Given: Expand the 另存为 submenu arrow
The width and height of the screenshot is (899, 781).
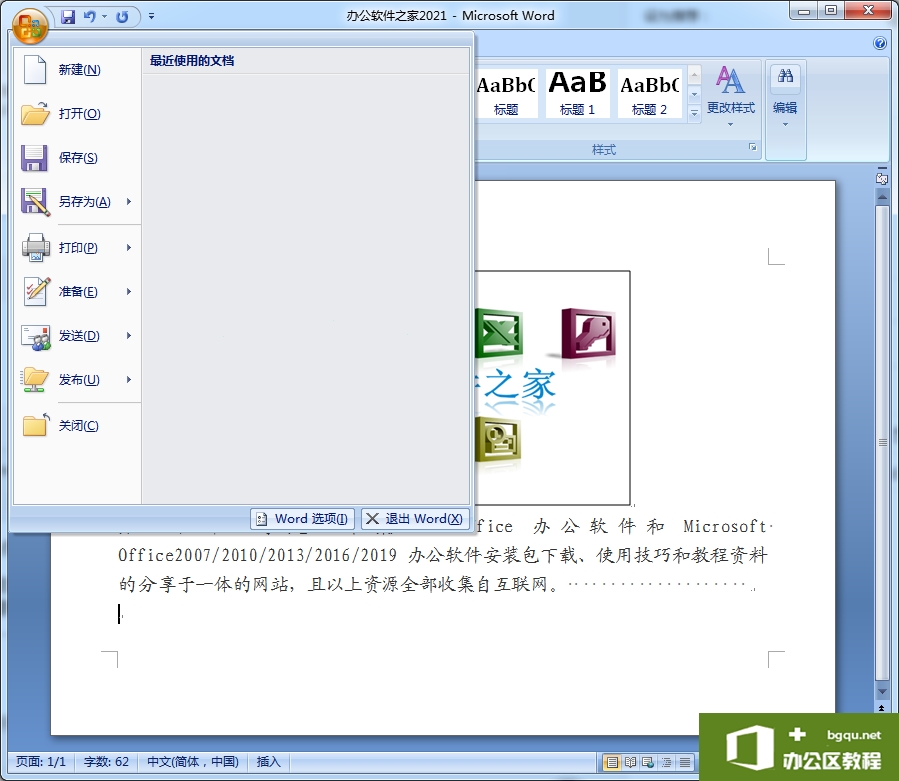Looking at the screenshot, I should (129, 202).
